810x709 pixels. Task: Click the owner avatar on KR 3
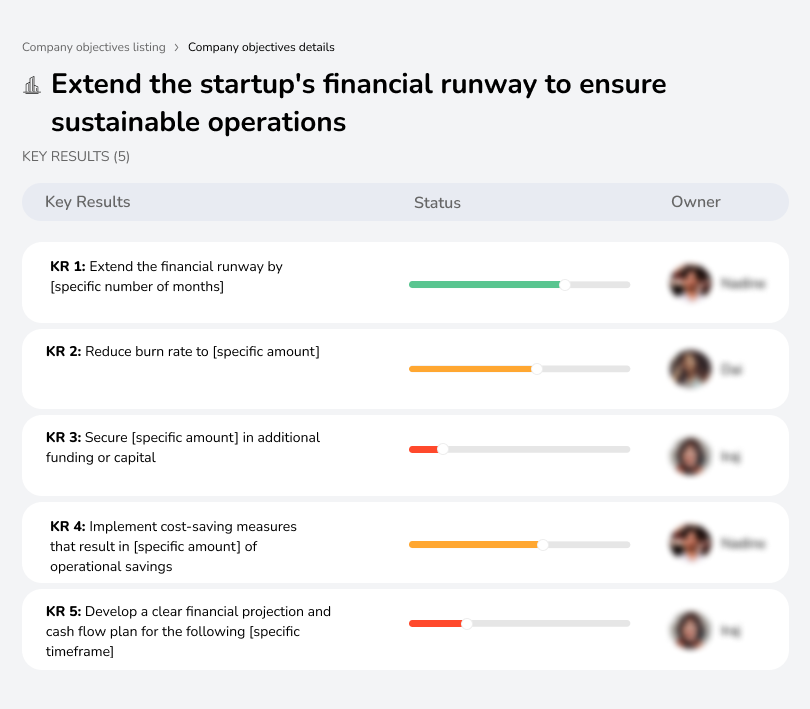(690, 455)
